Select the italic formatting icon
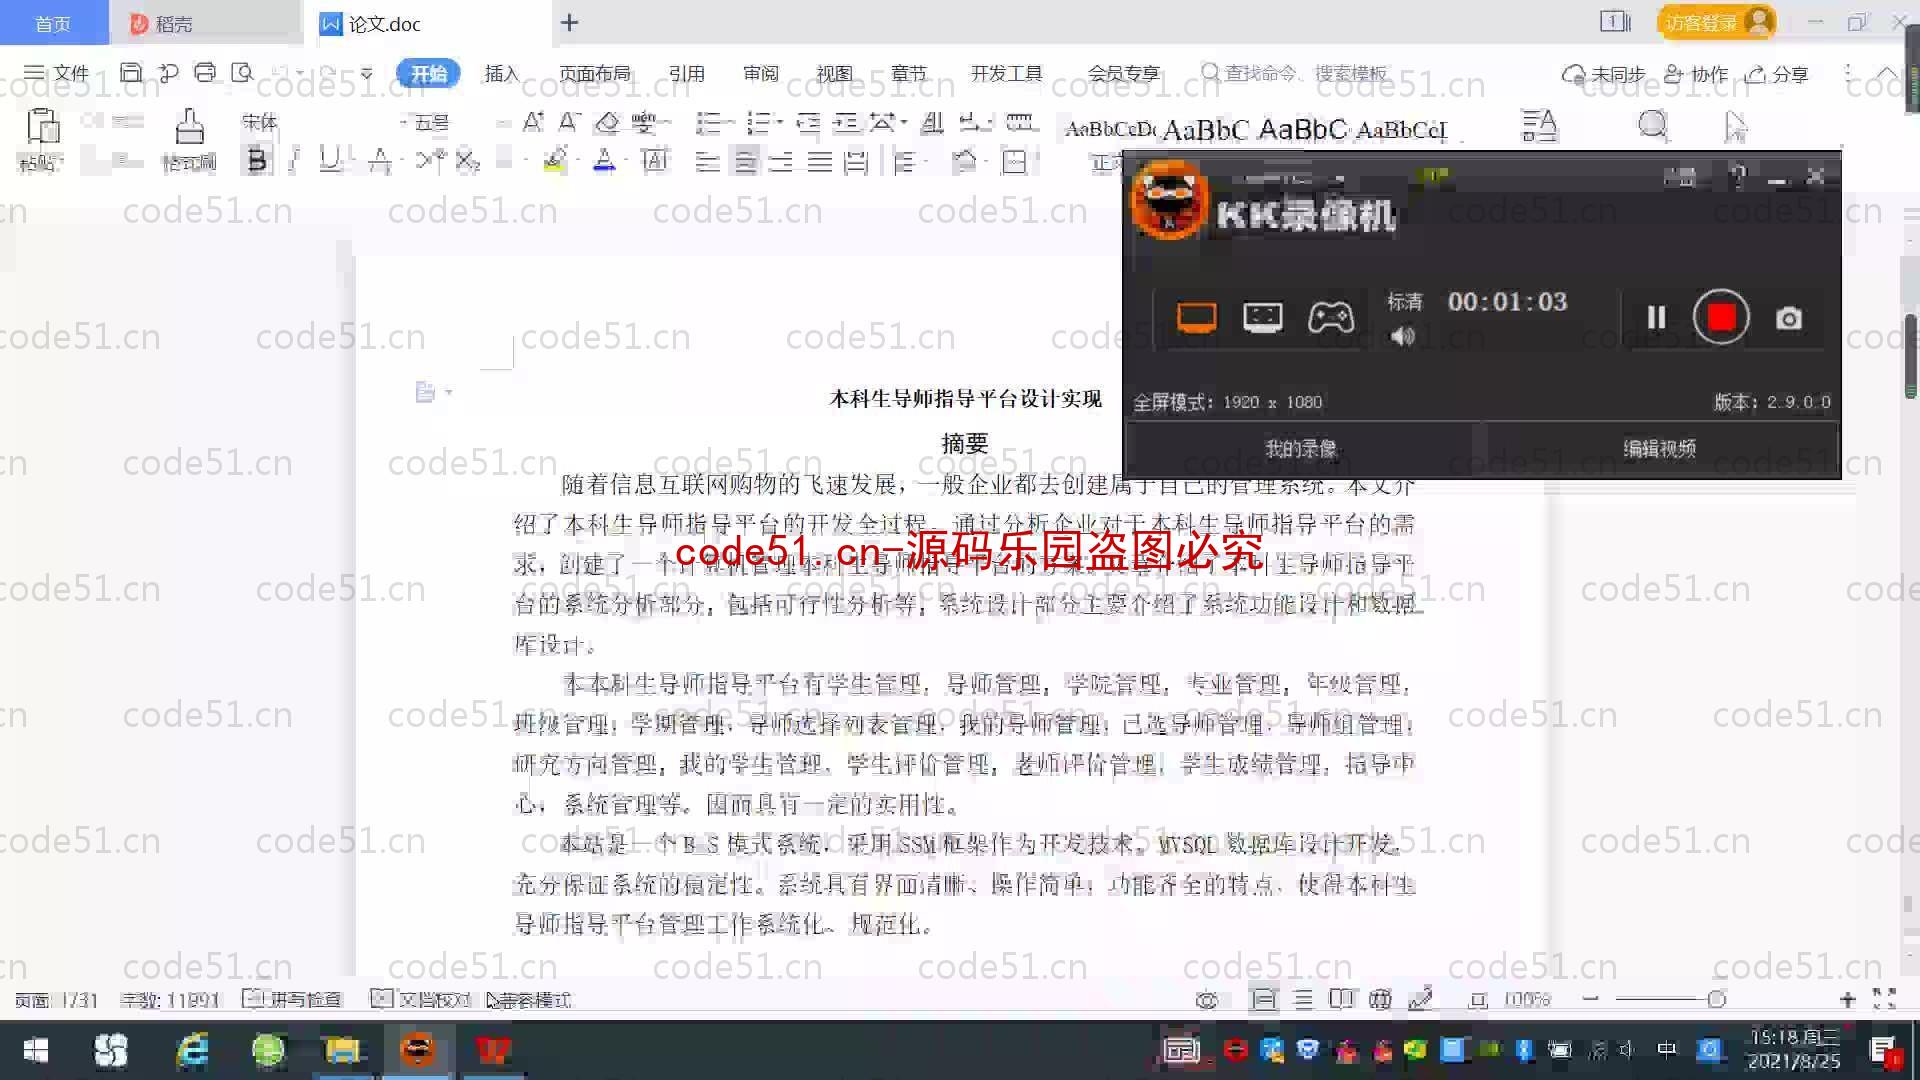1920x1080 pixels. coord(293,160)
